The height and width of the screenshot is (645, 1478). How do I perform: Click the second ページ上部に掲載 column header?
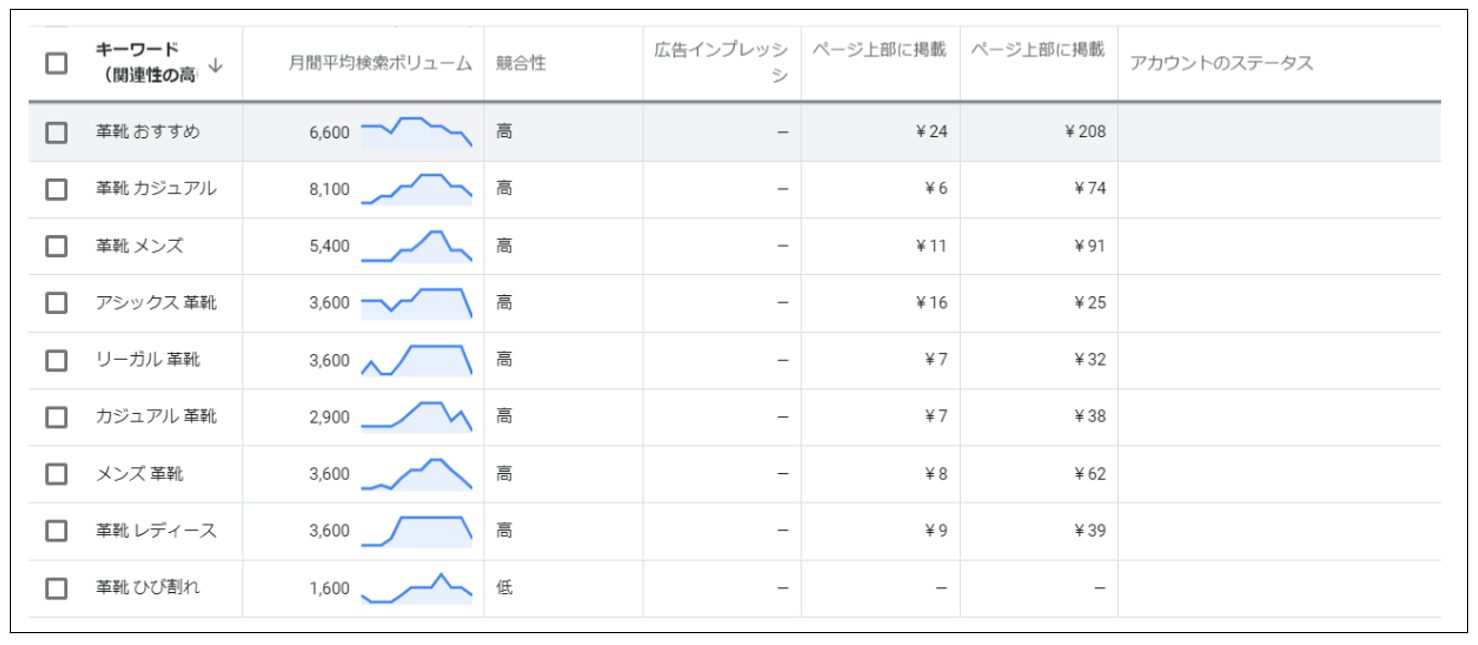pos(1038,50)
